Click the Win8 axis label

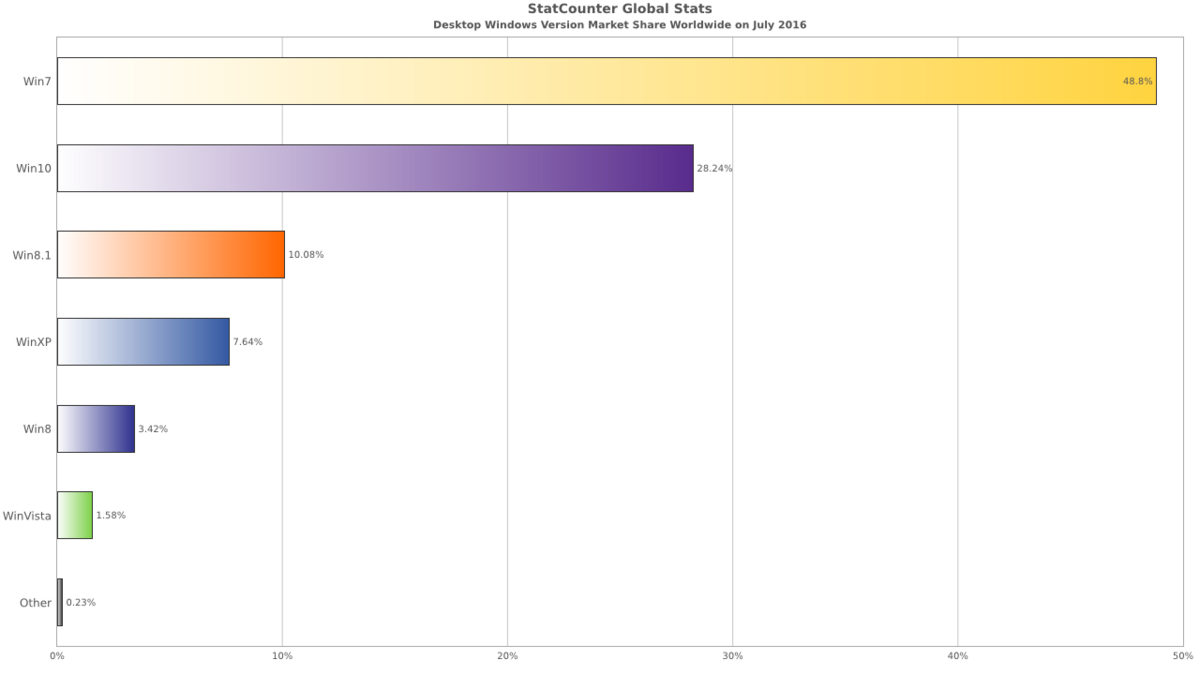[x=37, y=429]
